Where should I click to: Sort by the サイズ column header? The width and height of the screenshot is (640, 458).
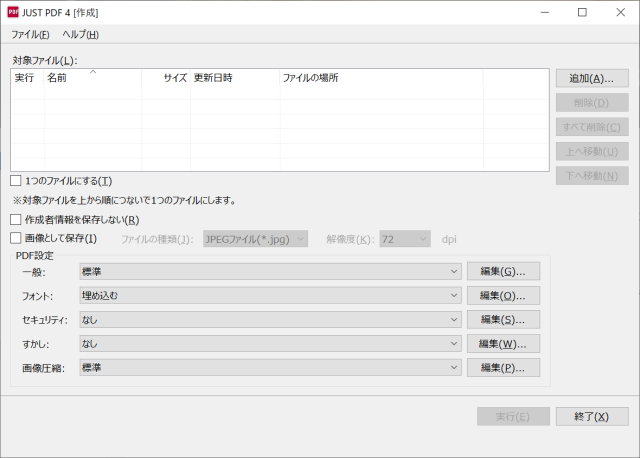coord(166,78)
